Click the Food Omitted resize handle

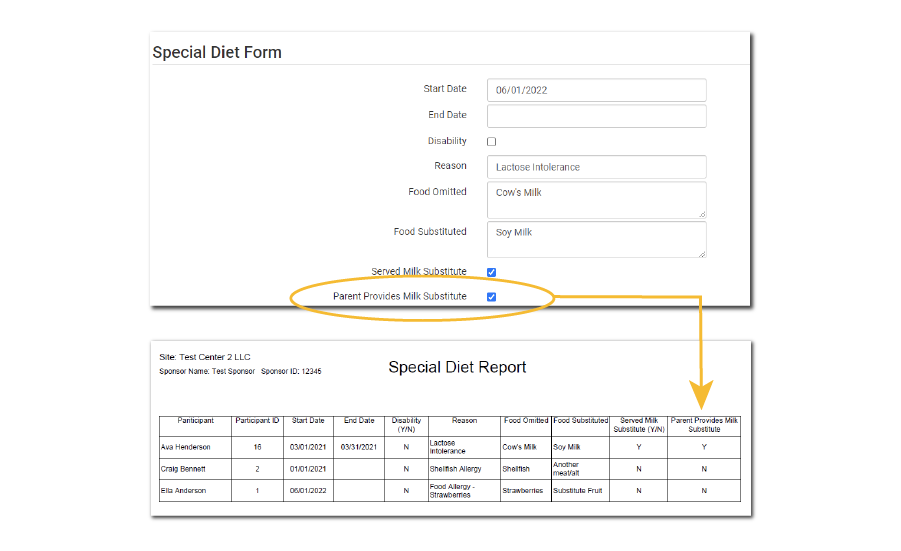point(702,214)
